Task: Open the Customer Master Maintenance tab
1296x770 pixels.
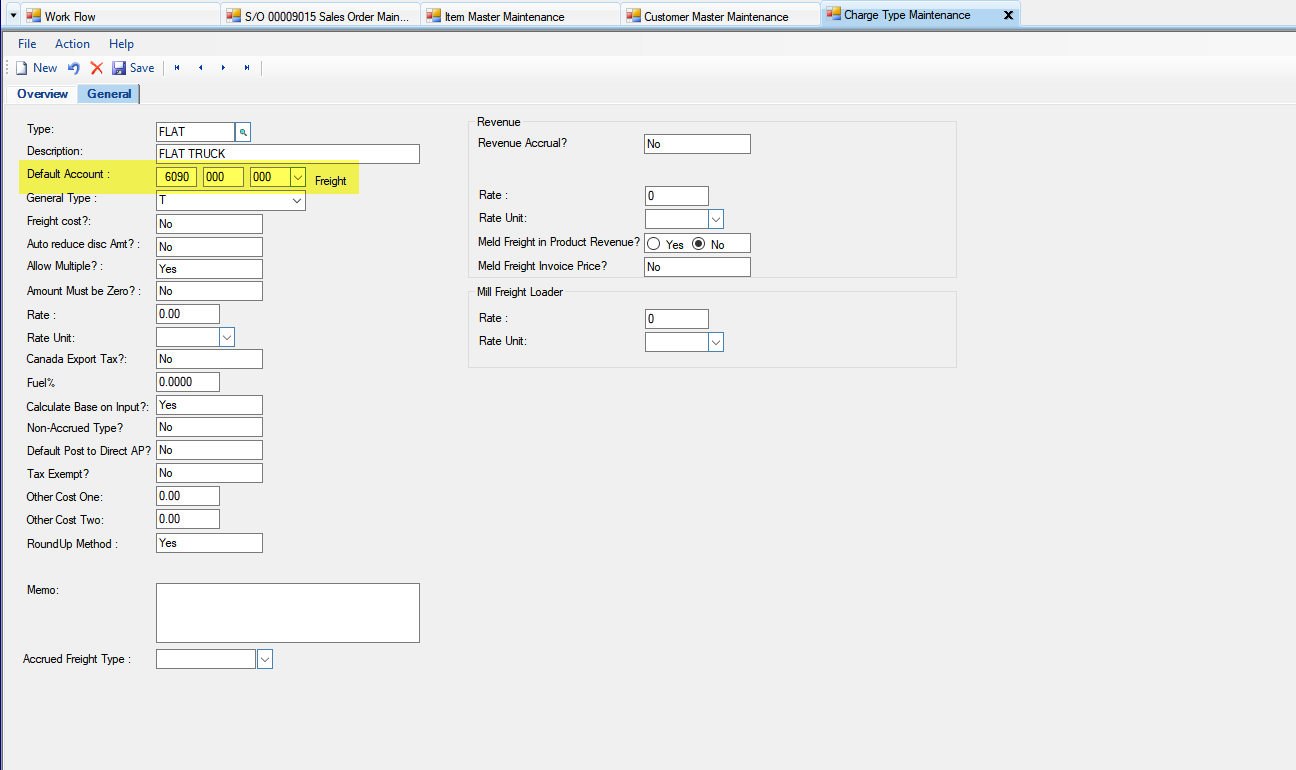Action: (718, 15)
